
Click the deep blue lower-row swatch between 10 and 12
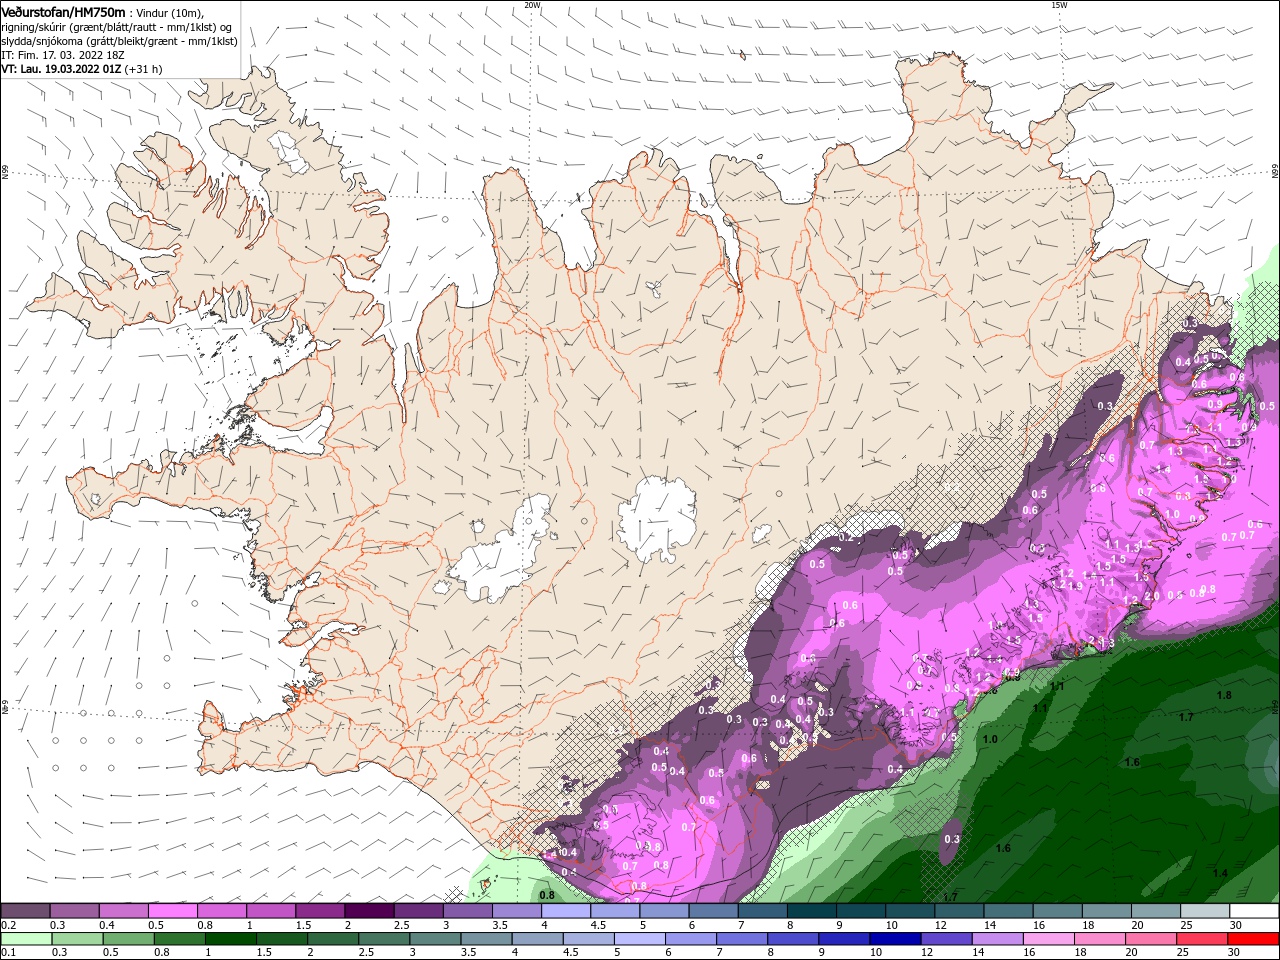pyautogui.click(x=894, y=939)
